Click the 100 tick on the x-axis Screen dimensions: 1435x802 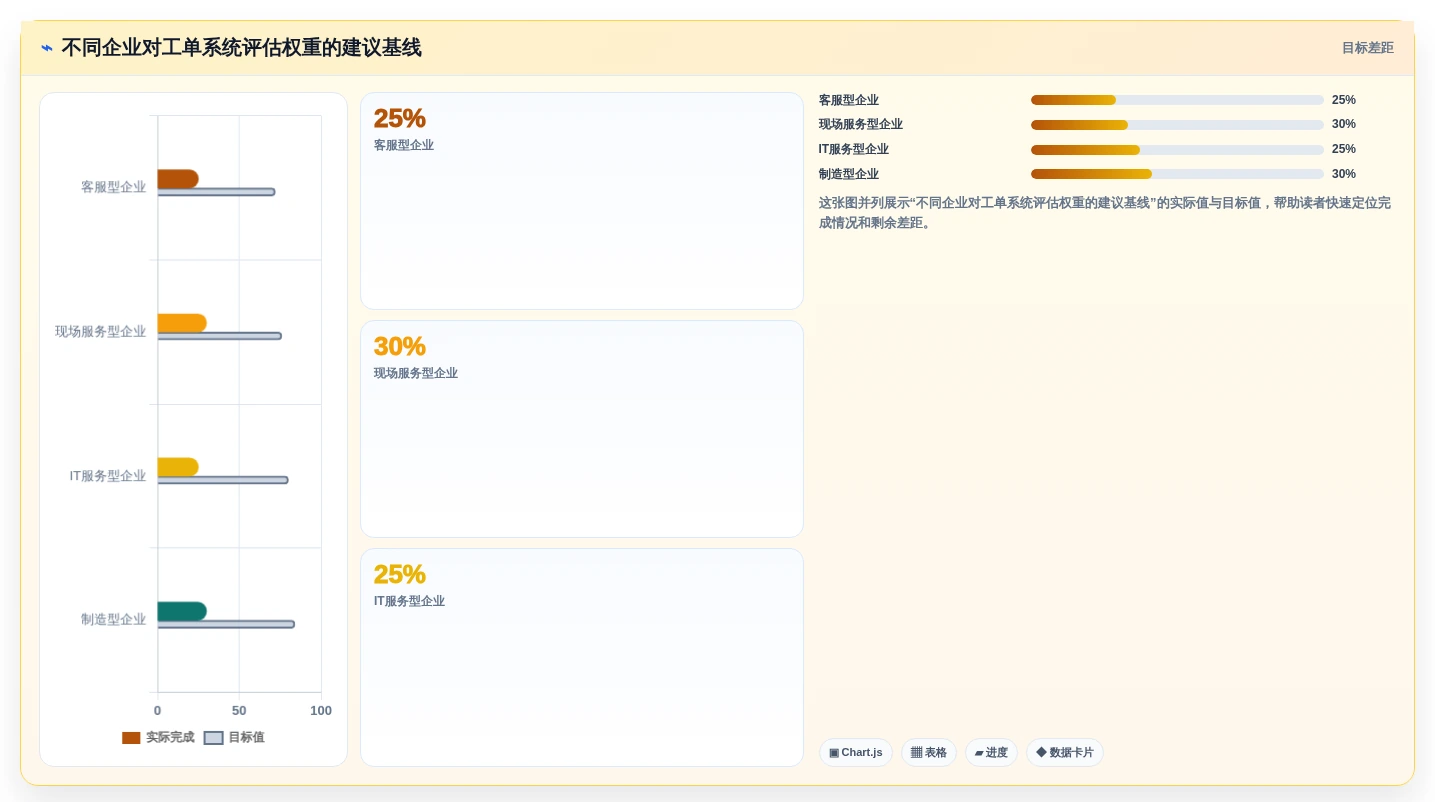click(321, 711)
